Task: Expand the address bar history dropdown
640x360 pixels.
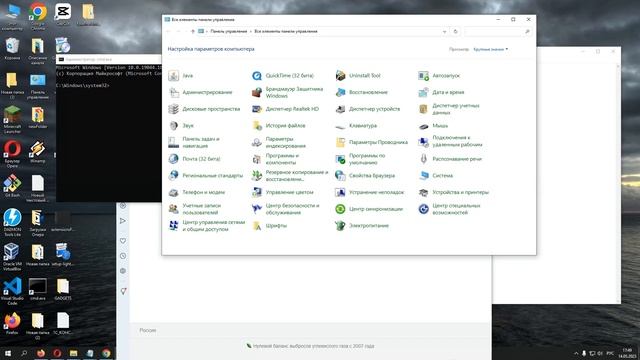Action: click(444, 31)
